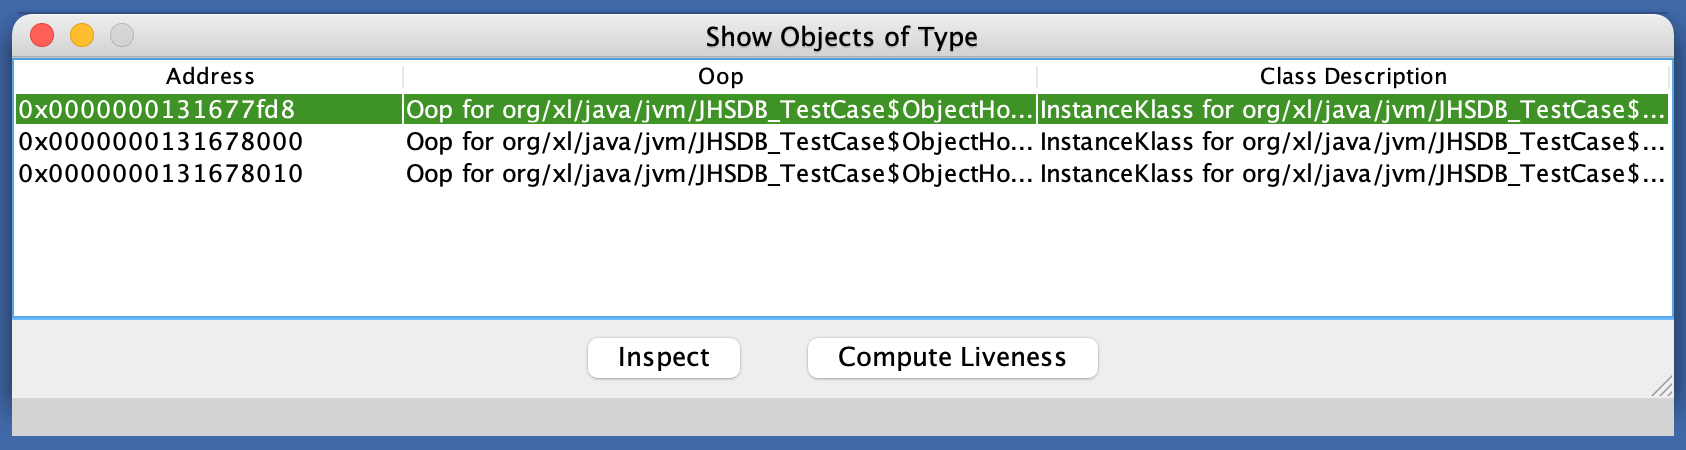Click the Inspect button
1686x450 pixels.
(x=663, y=358)
